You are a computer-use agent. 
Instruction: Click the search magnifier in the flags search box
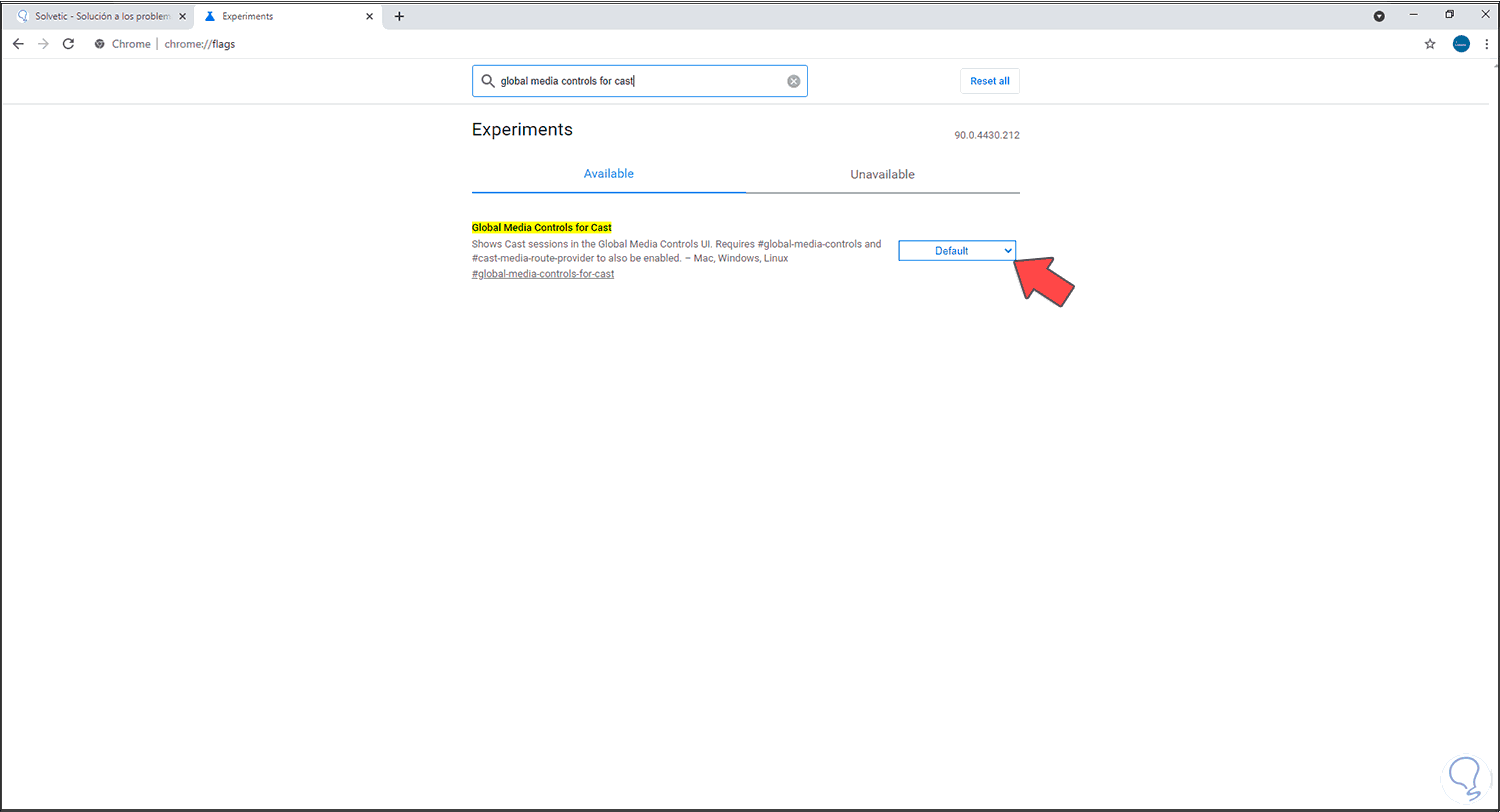[x=488, y=80]
